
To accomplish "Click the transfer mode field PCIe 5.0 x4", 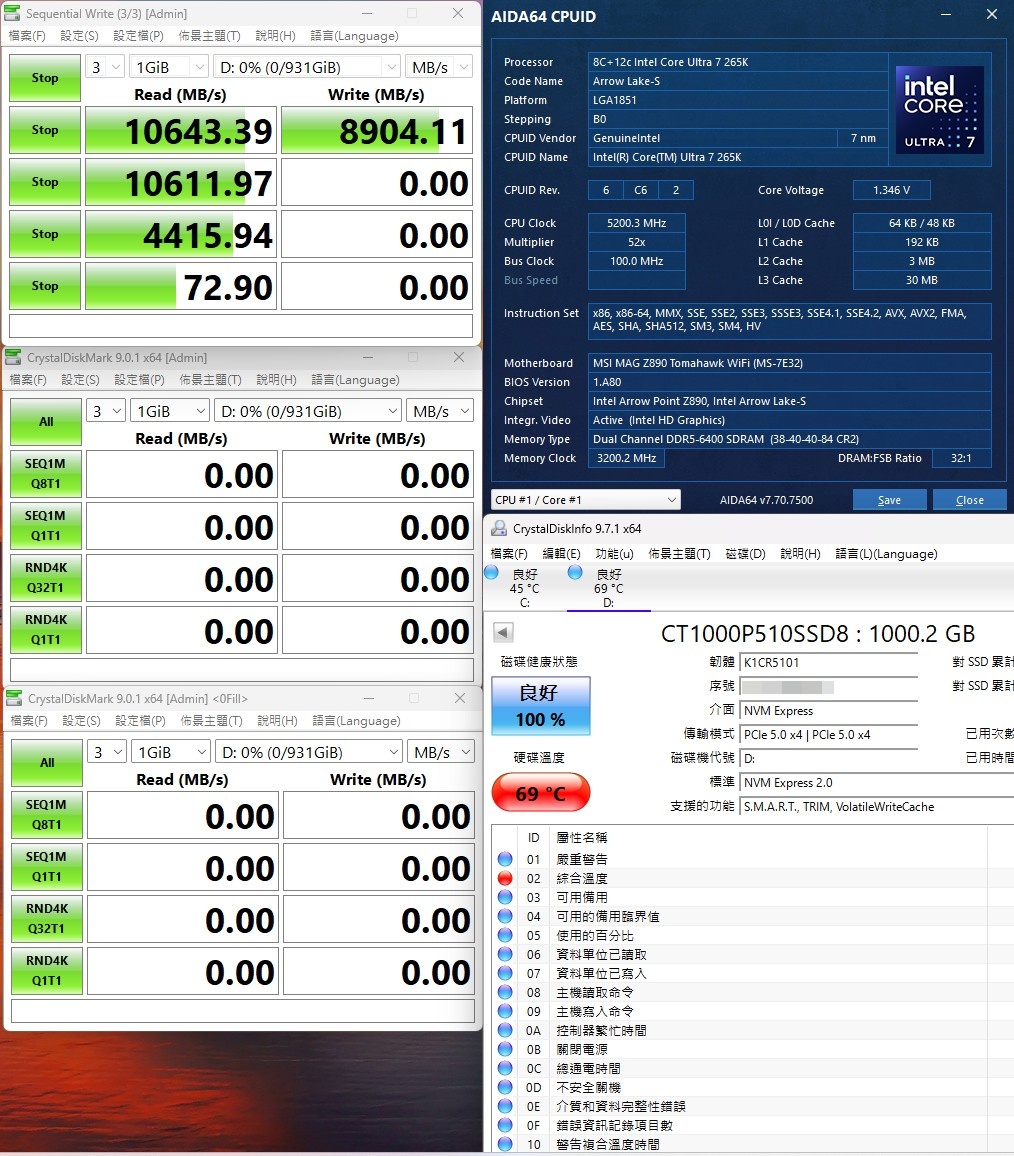I will click(x=829, y=734).
